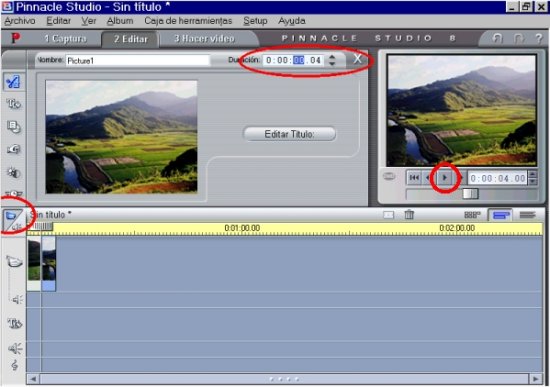The image size is (550, 387).
Task: Open the Titles tool in the toolbox
Action: pos(14,104)
